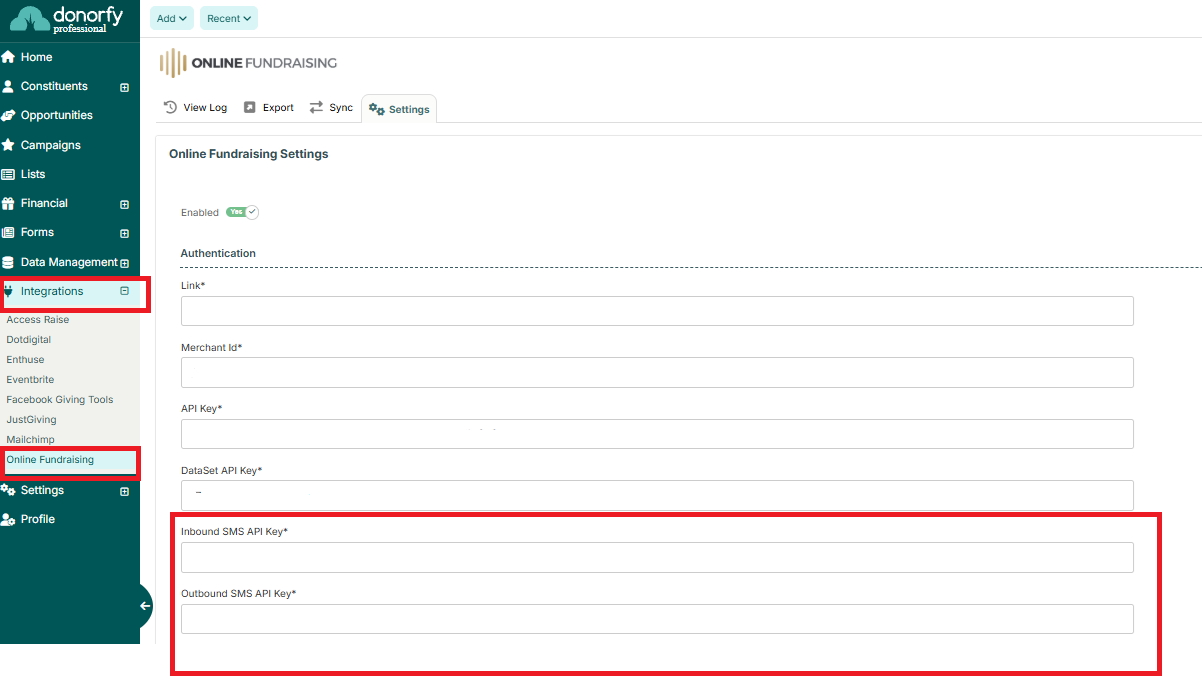The height and width of the screenshot is (687, 1202).
Task: Expand the Settings submenu in sidebar
Action: [124, 491]
